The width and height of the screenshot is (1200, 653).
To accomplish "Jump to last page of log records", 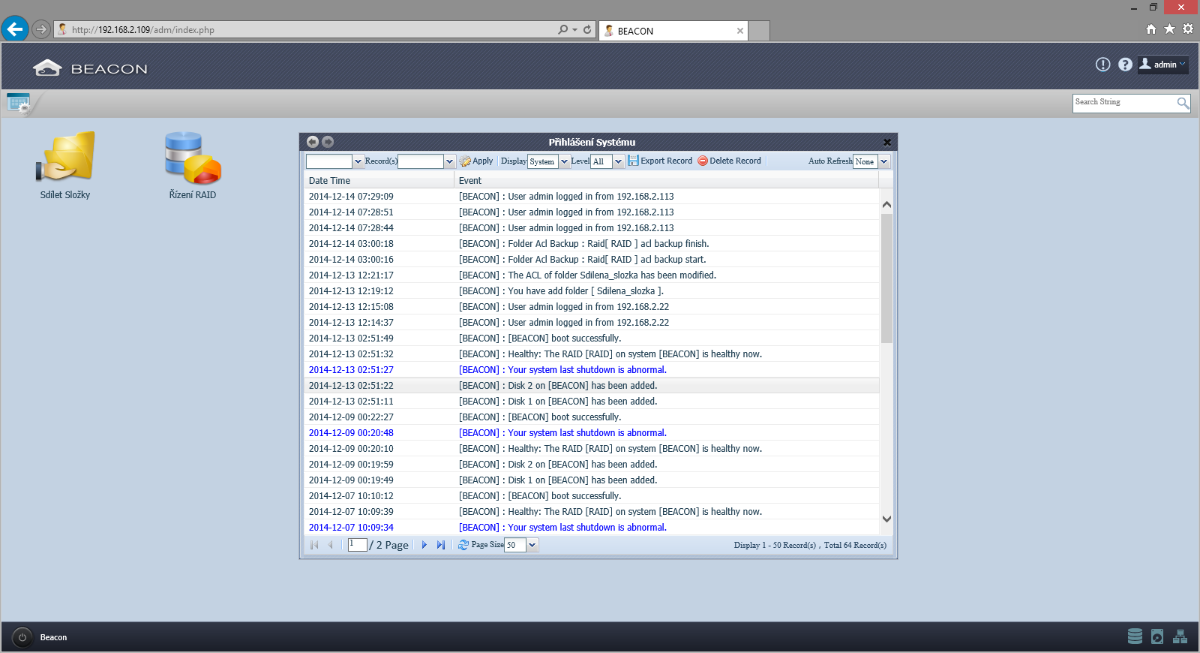I will tap(441, 545).
